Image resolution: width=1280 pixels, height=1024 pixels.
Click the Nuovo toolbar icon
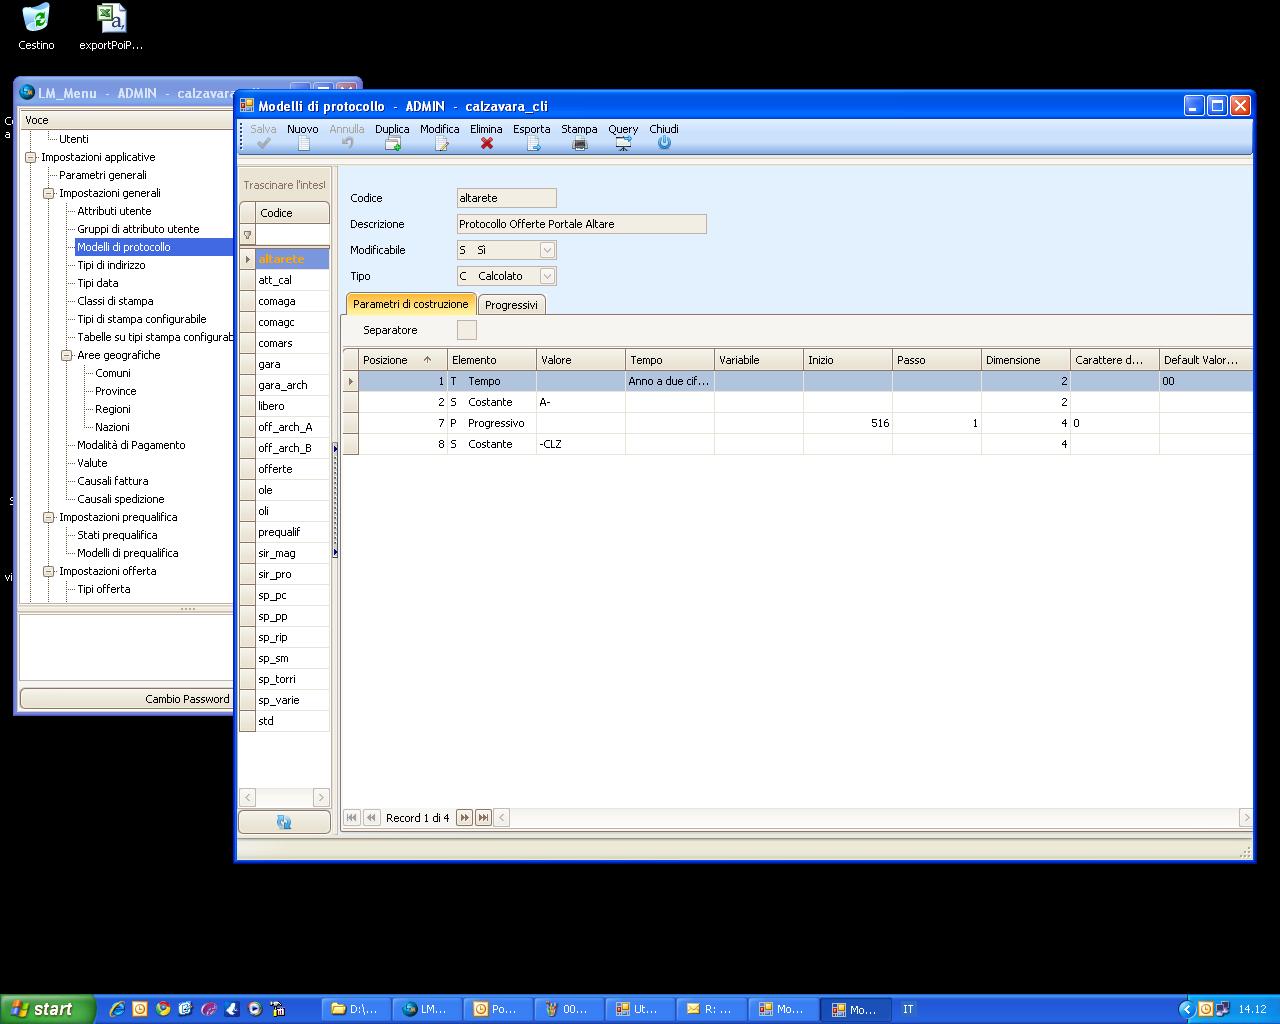[303, 143]
